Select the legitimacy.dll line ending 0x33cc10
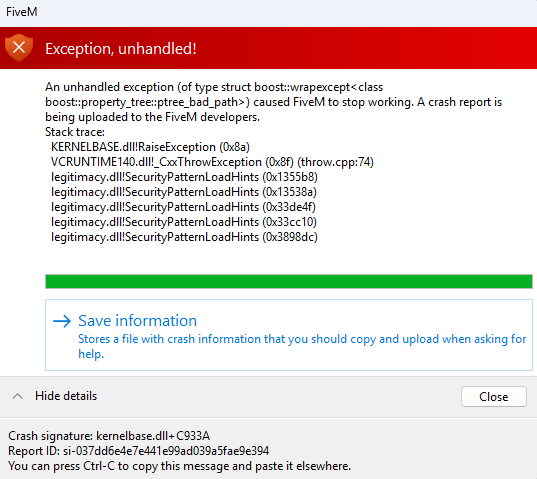The image size is (537, 479). click(184, 223)
